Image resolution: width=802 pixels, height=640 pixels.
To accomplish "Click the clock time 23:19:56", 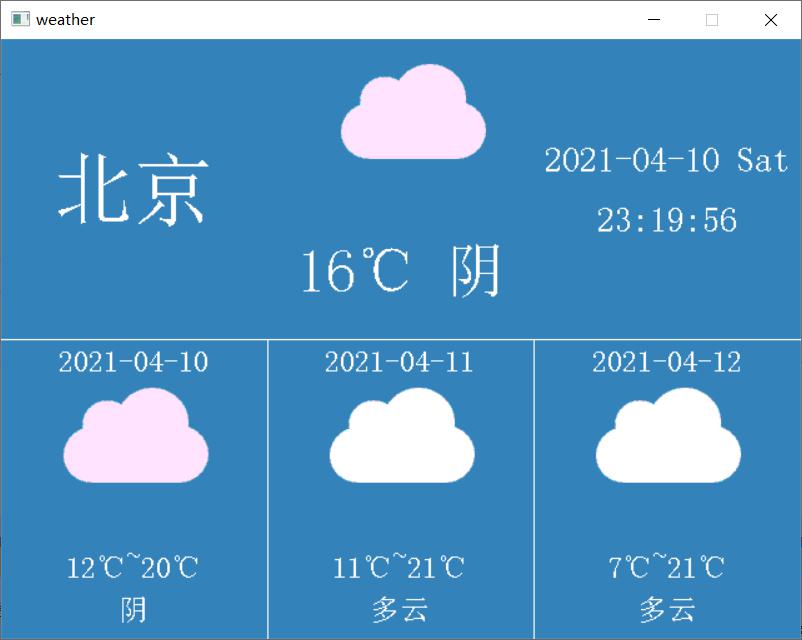I will click(x=667, y=220).
